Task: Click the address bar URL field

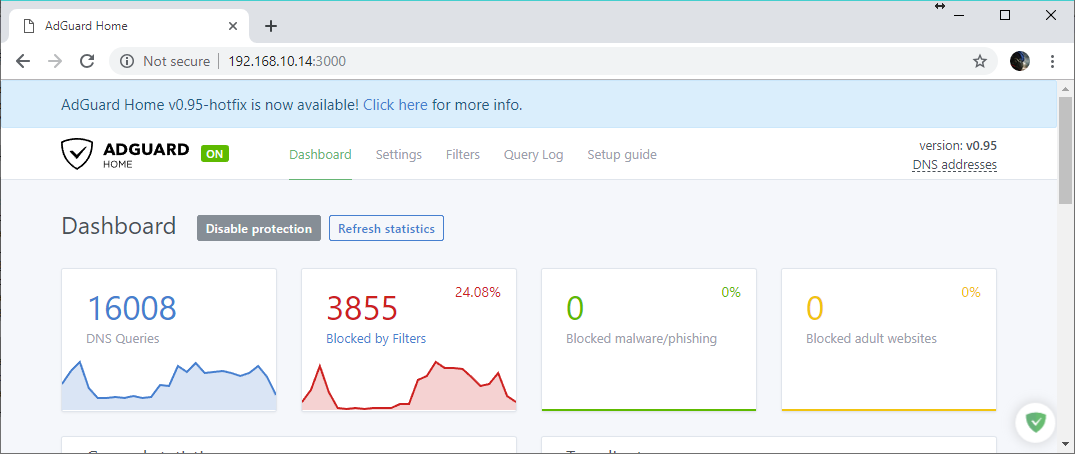Action: [553, 62]
